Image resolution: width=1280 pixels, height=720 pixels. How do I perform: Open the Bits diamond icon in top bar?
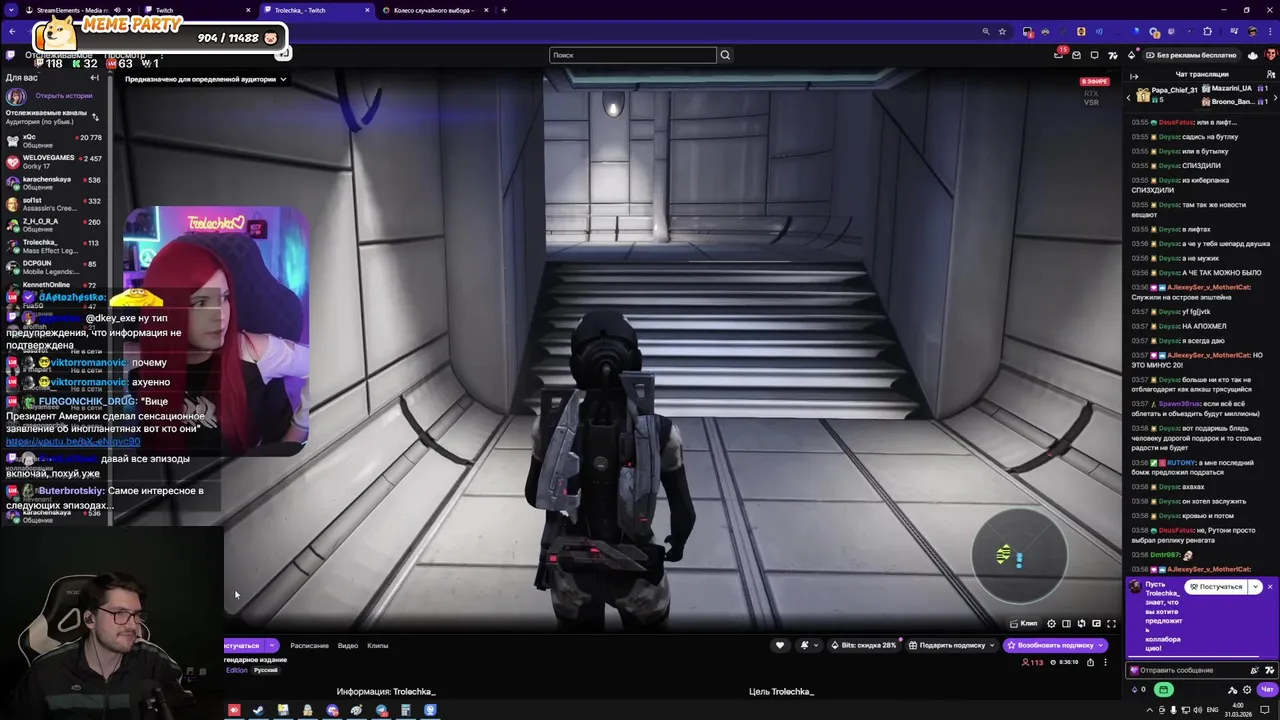pos(1131,55)
